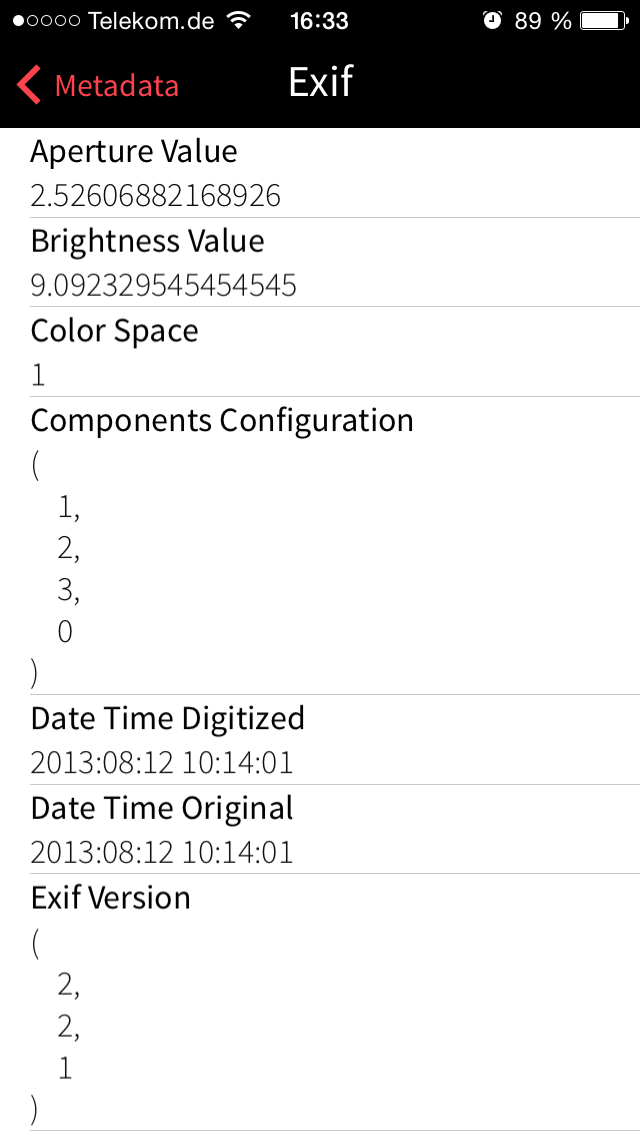Go back to Metadata screen
The image size is (640, 1136).
click(115, 86)
